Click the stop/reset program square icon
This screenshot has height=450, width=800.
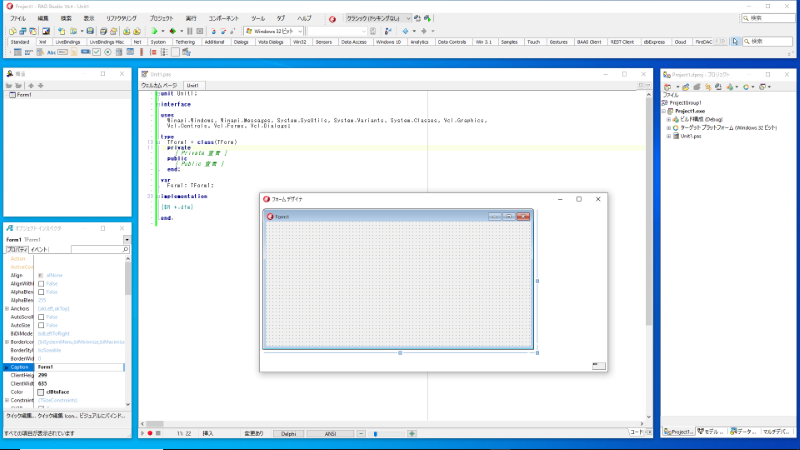200,31
